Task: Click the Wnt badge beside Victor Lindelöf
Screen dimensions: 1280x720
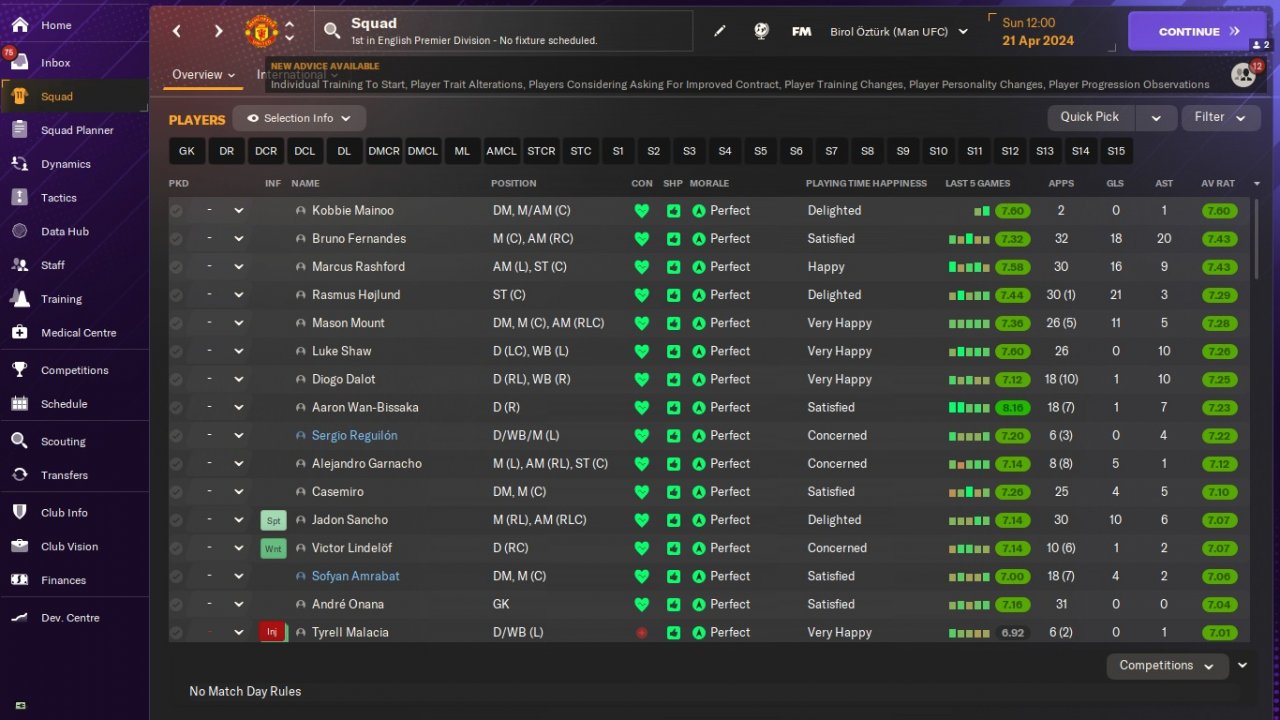Action: point(273,548)
